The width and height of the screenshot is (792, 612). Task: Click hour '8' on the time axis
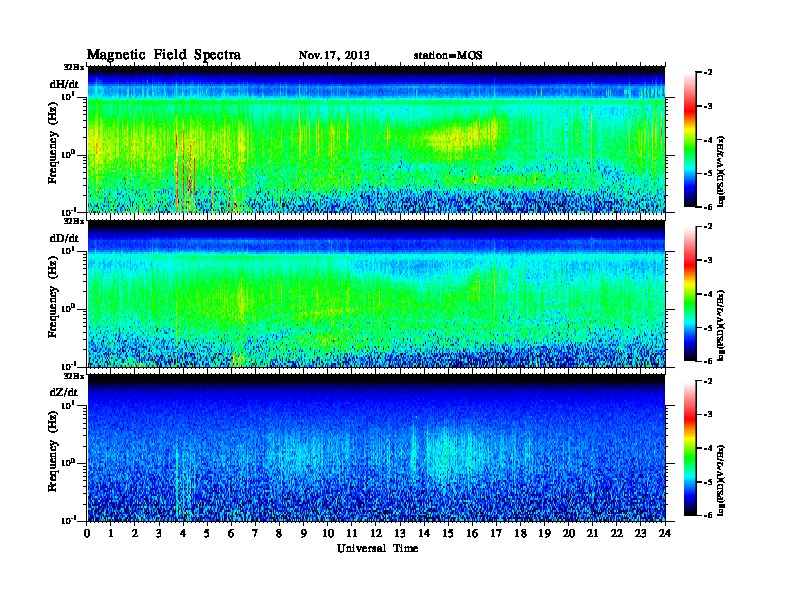point(280,533)
